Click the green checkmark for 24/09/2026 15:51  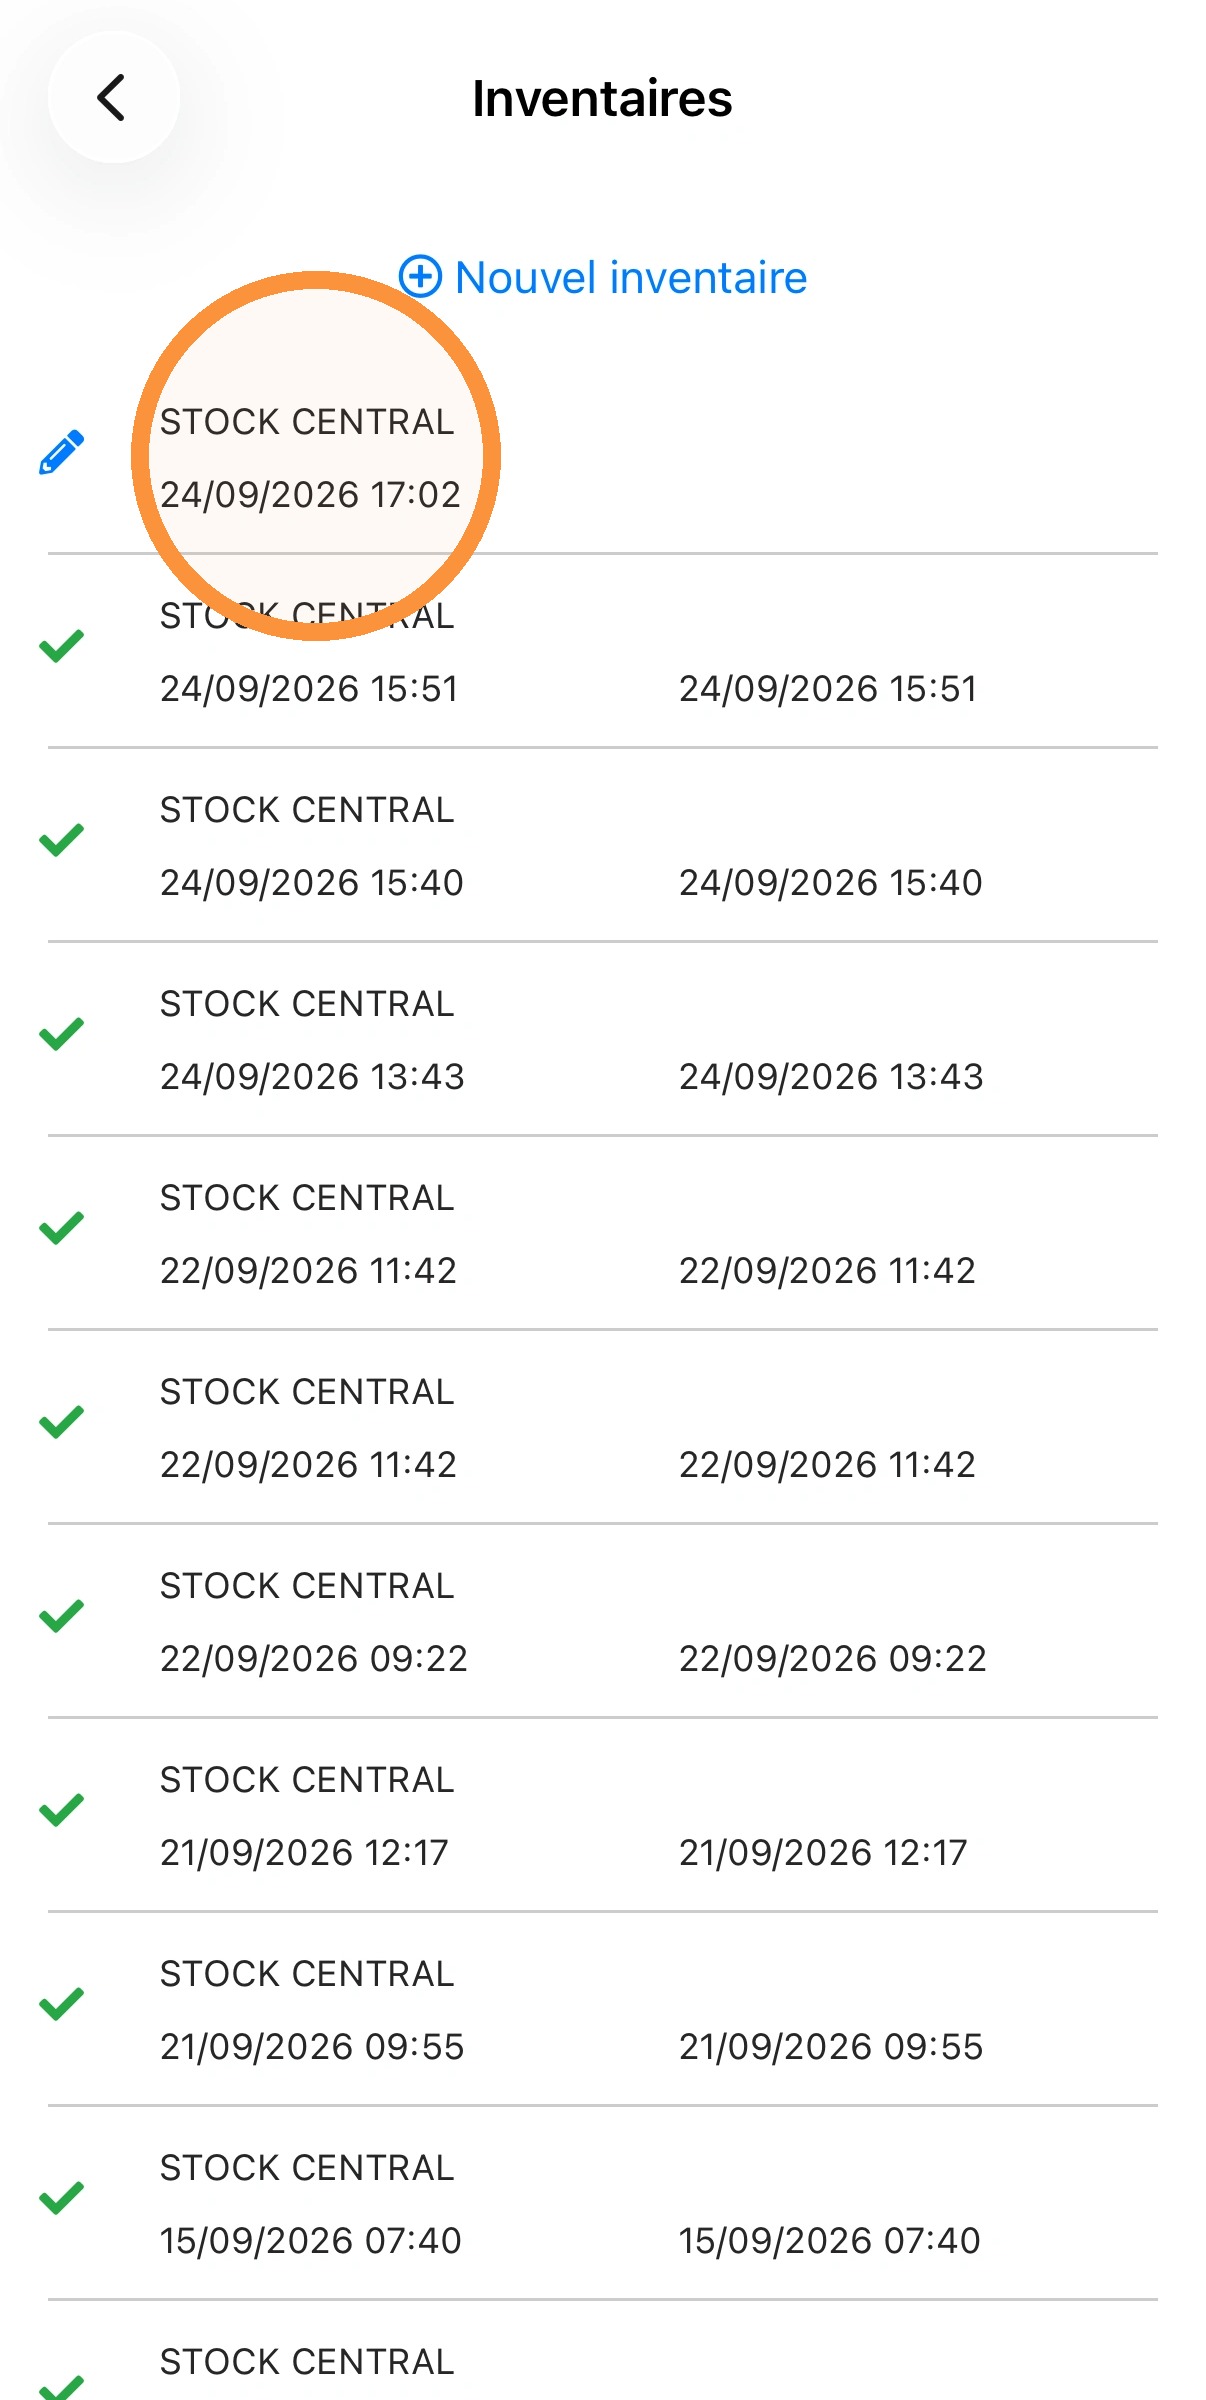click(x=61, y=646)
